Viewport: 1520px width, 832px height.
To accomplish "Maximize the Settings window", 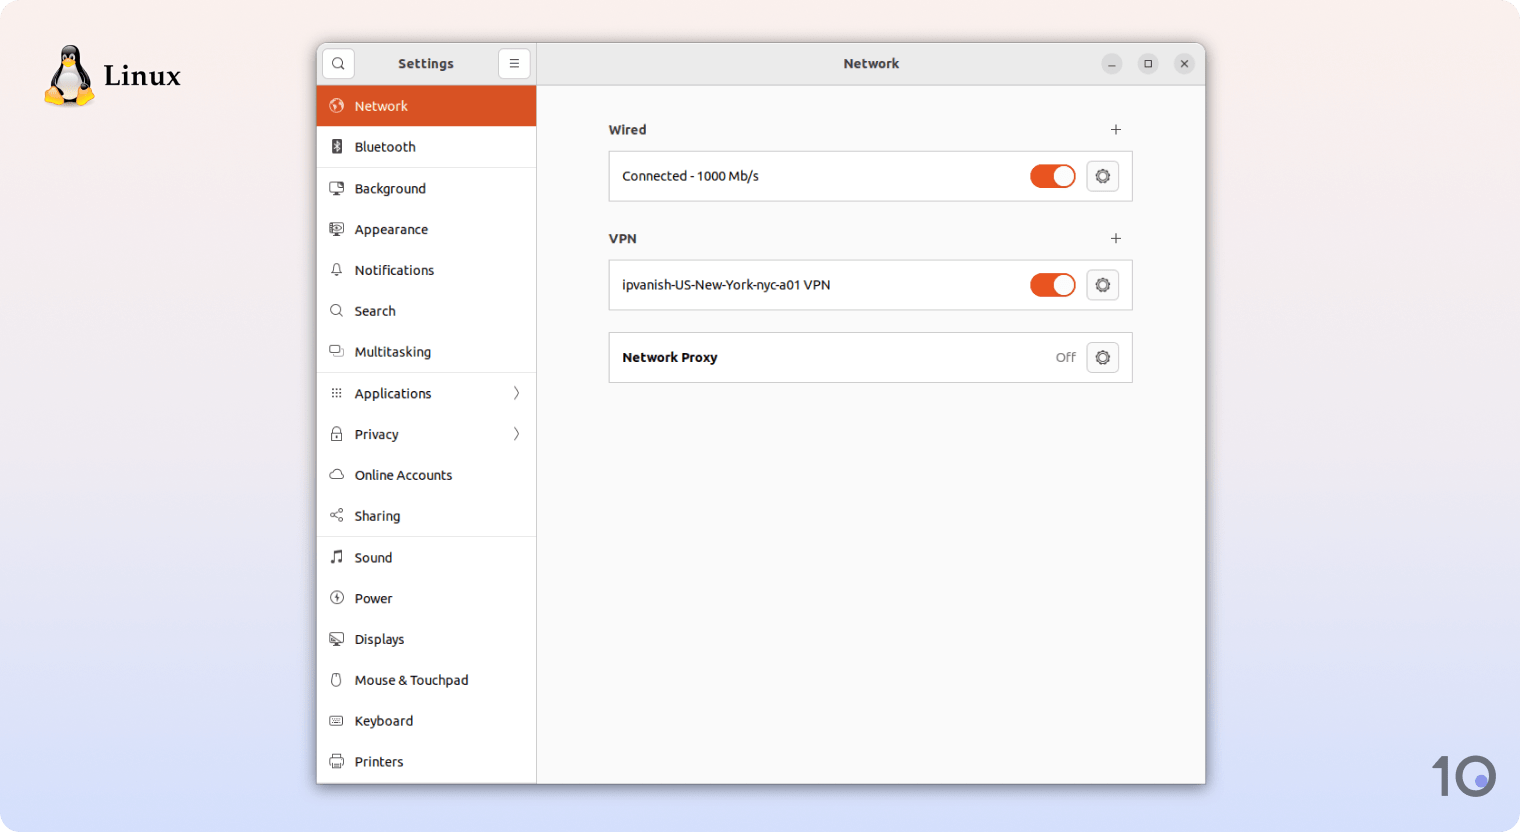I will pos(1148,64).
